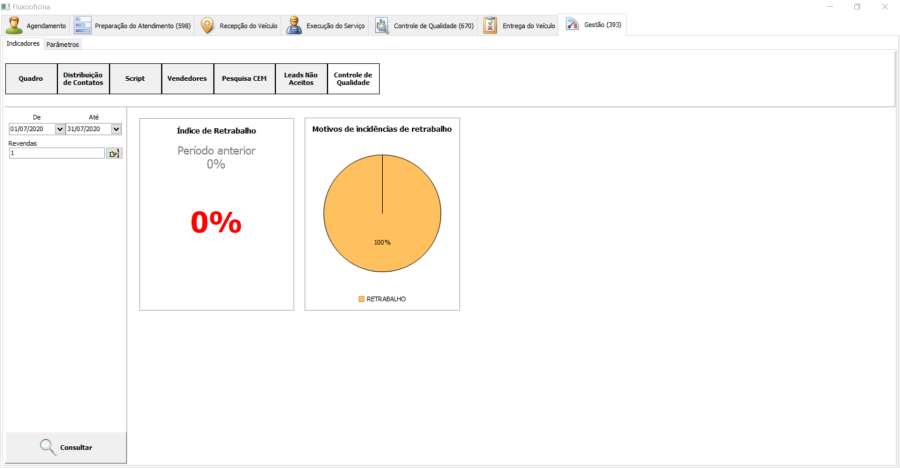The width and height of the screenshot is (900, 468).
Task: Open Preparação do Atendimento (598) tab
Action: point(133,26)
